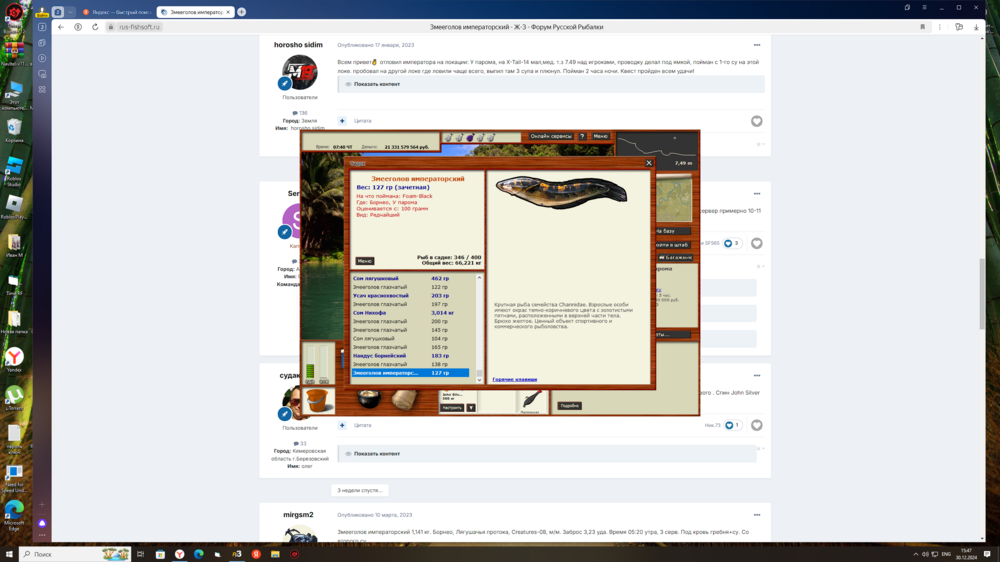Open browser downloads panel

tap(976, 27)
